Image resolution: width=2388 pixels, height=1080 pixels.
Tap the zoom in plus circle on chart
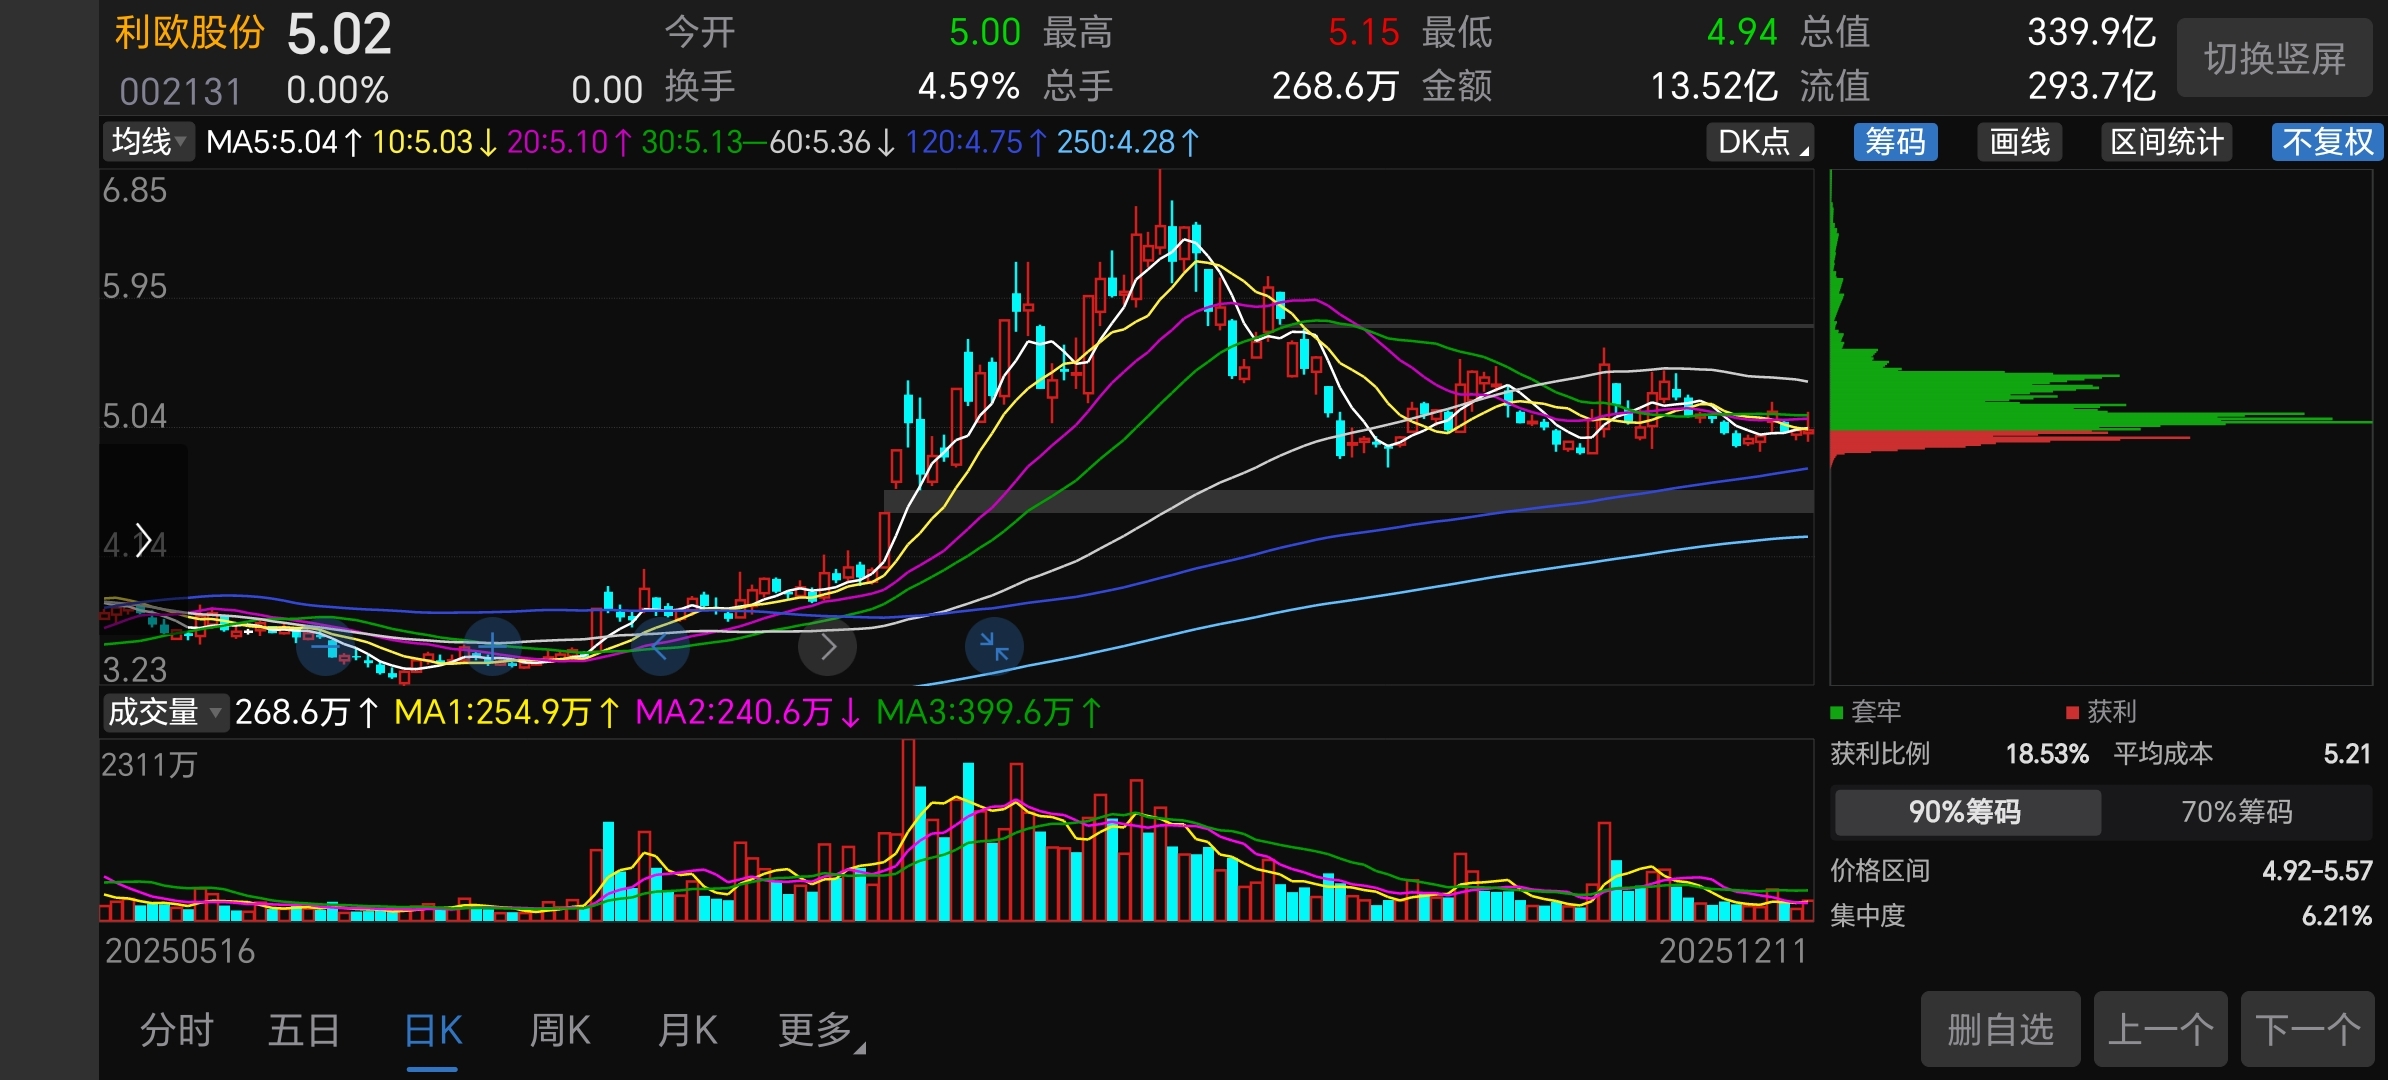tap(492, 647)
